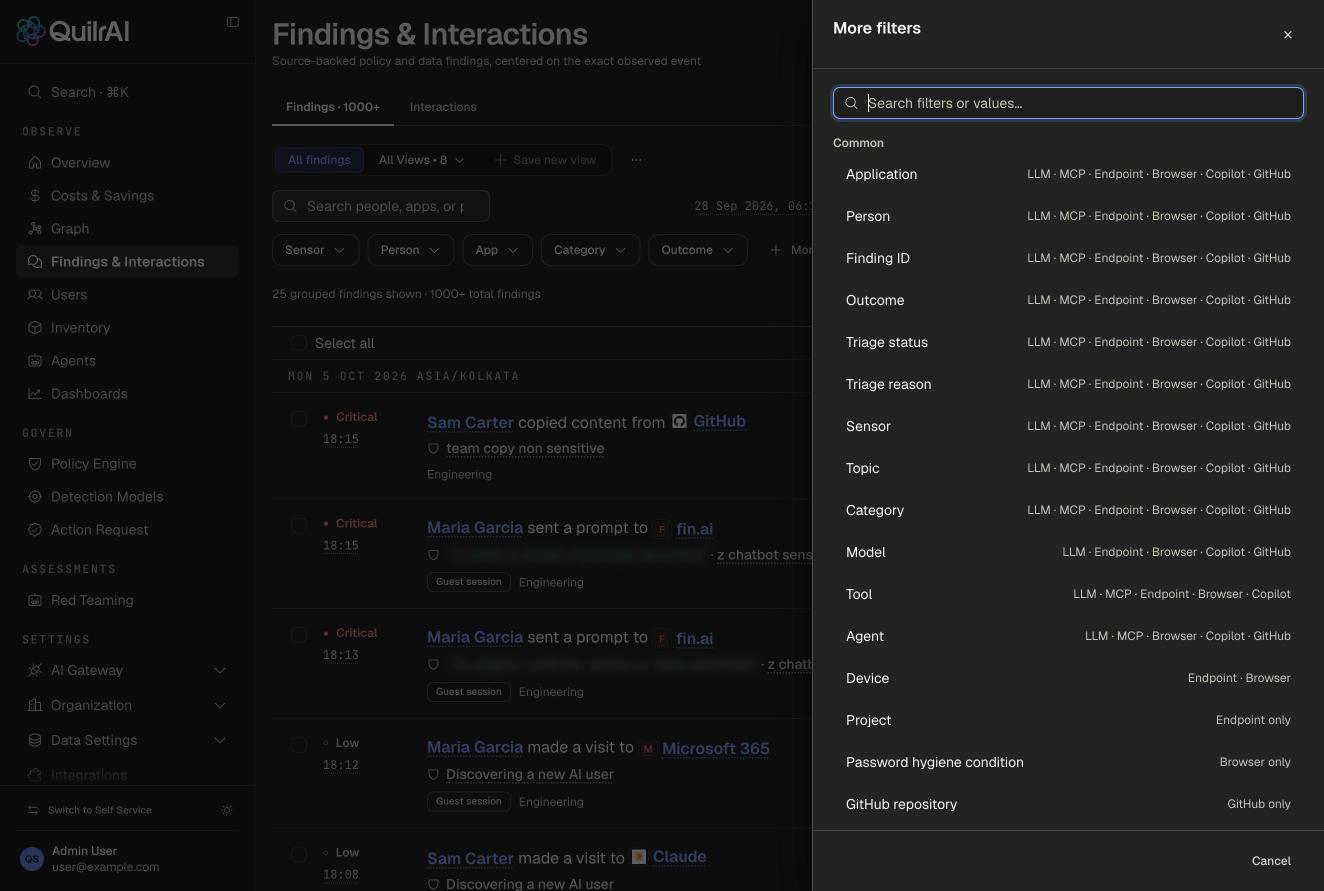The width and height of the screenshot is (1324, 891).
Task: Select the 18:13 Maria Garcia finding checkbox
Action: (x=299, y=635)
